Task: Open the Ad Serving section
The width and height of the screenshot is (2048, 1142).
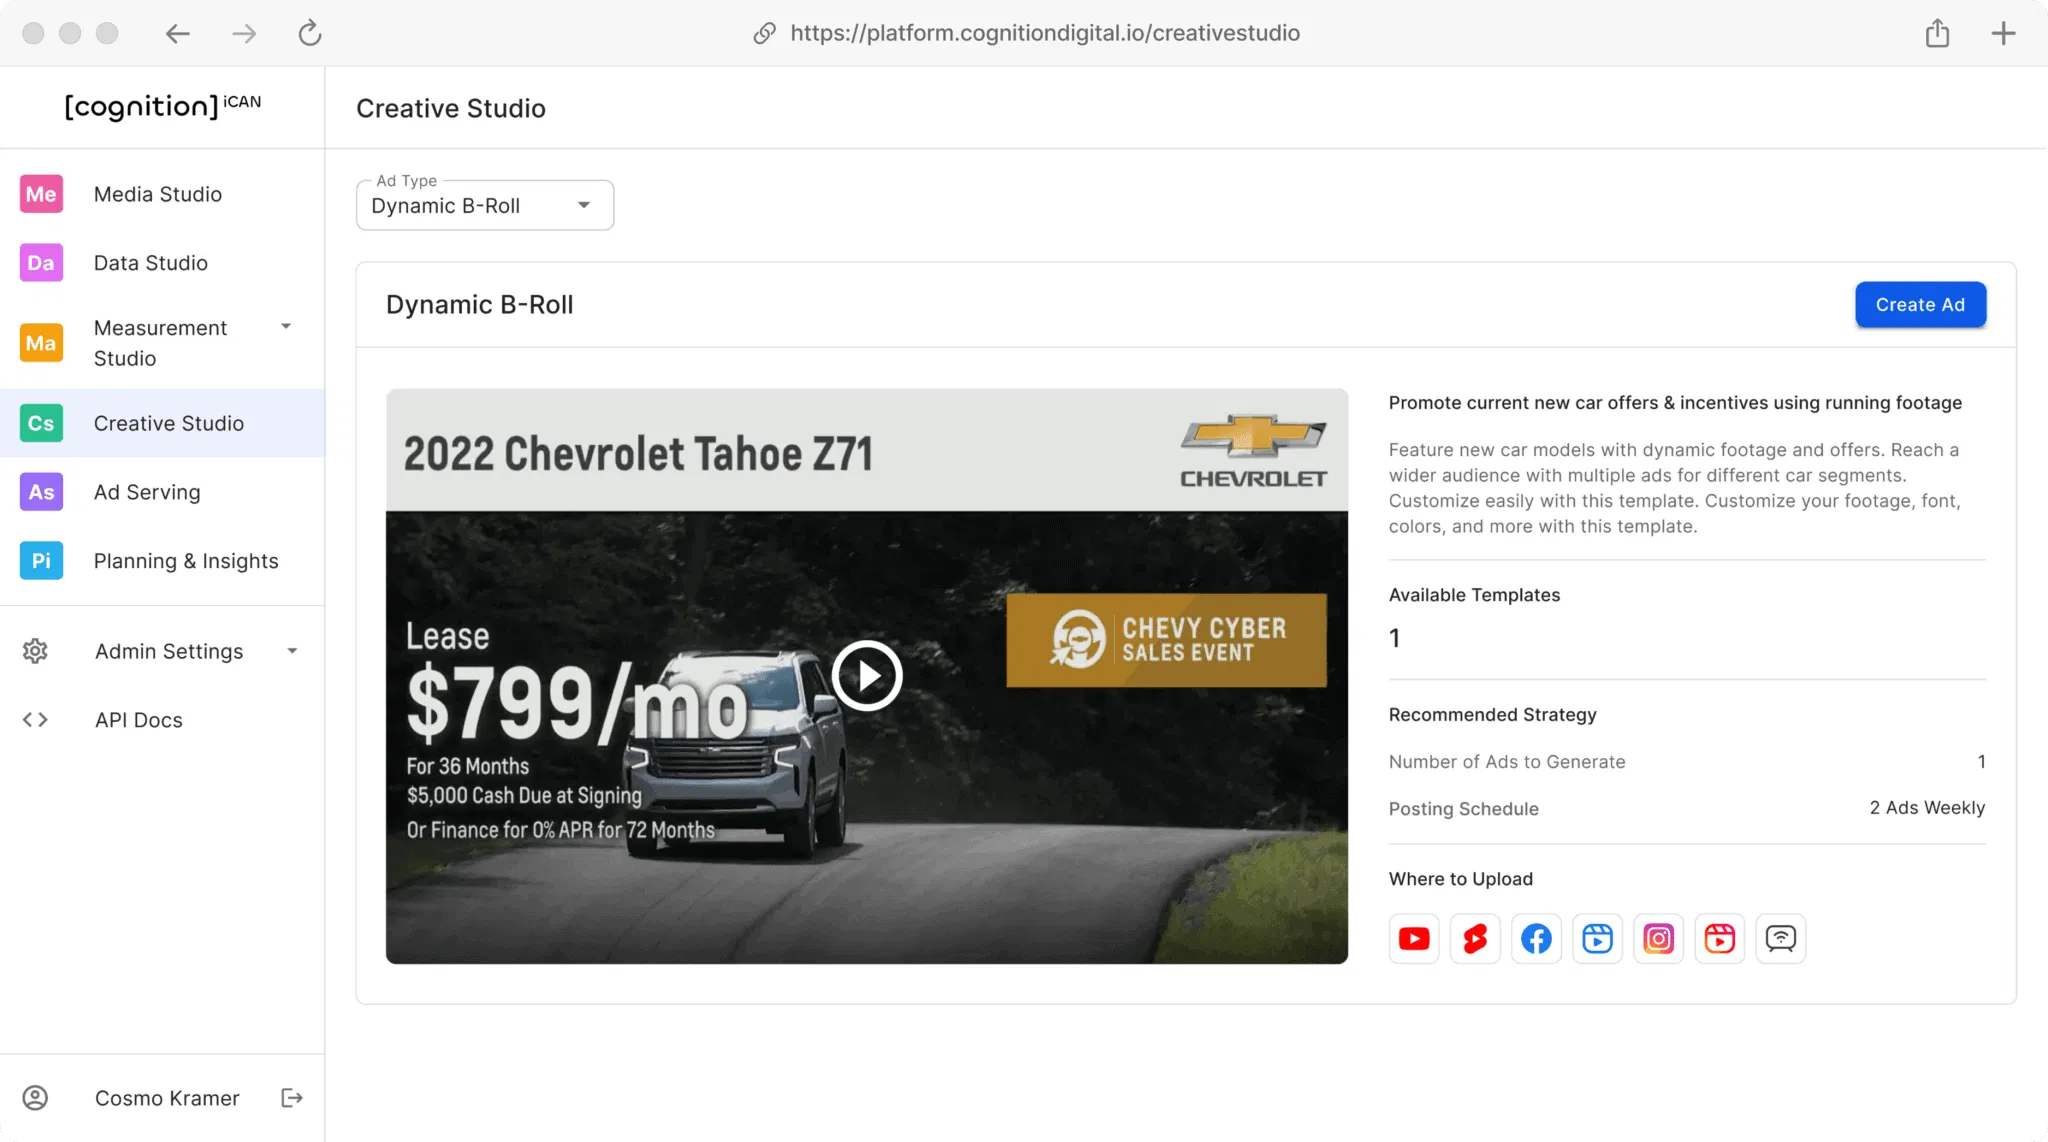Action: [x=147, y=492]
